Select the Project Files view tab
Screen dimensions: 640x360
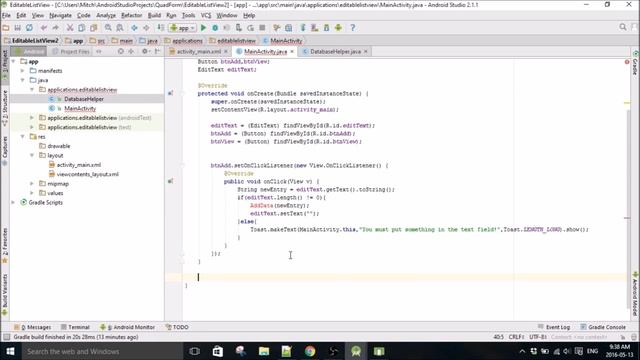pos(71,51)
